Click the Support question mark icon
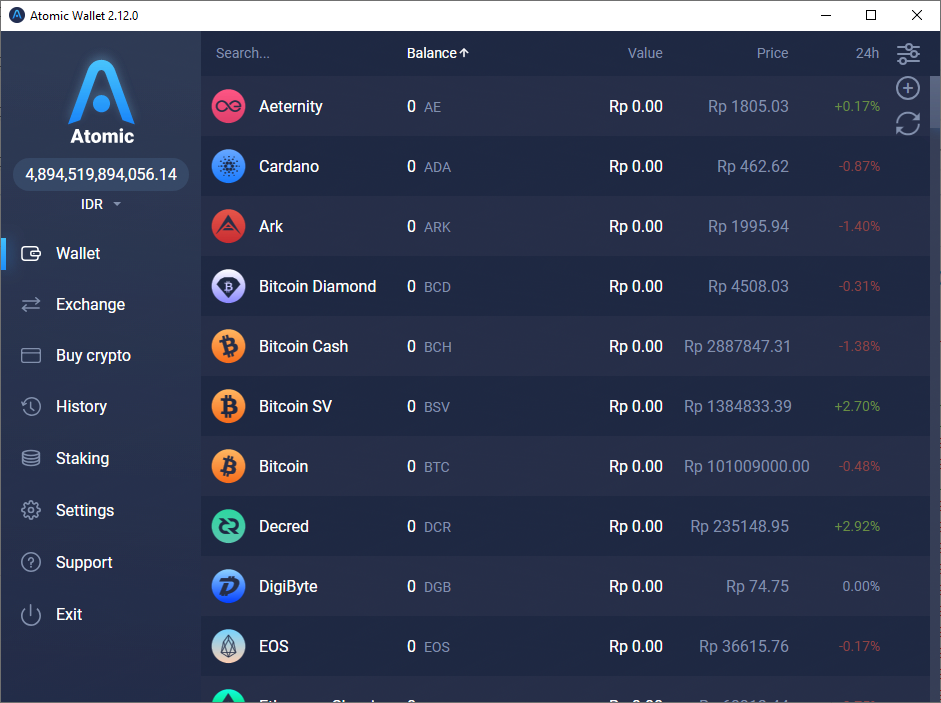The image size is (941, 703). (x=31, y=563)
